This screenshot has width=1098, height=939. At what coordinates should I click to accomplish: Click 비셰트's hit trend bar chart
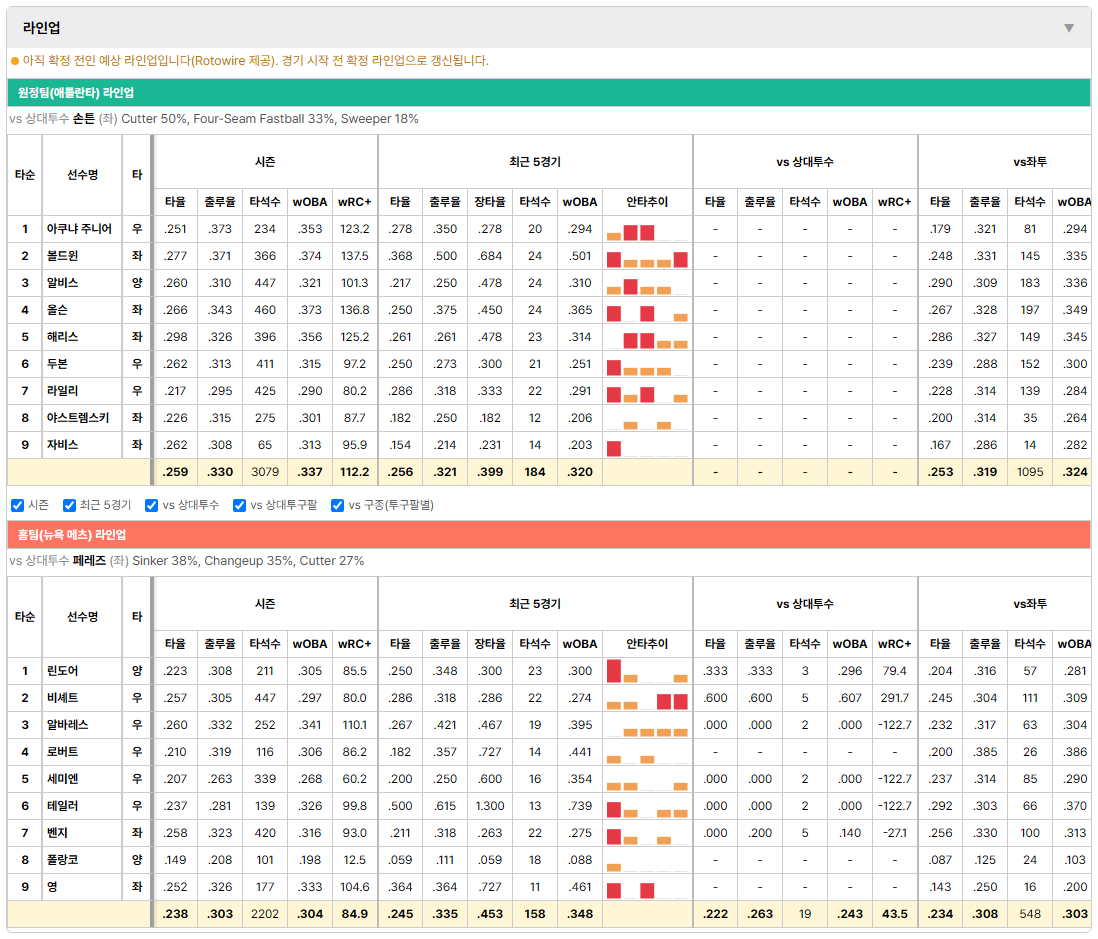pyautogui.click(x=647, y=699)
